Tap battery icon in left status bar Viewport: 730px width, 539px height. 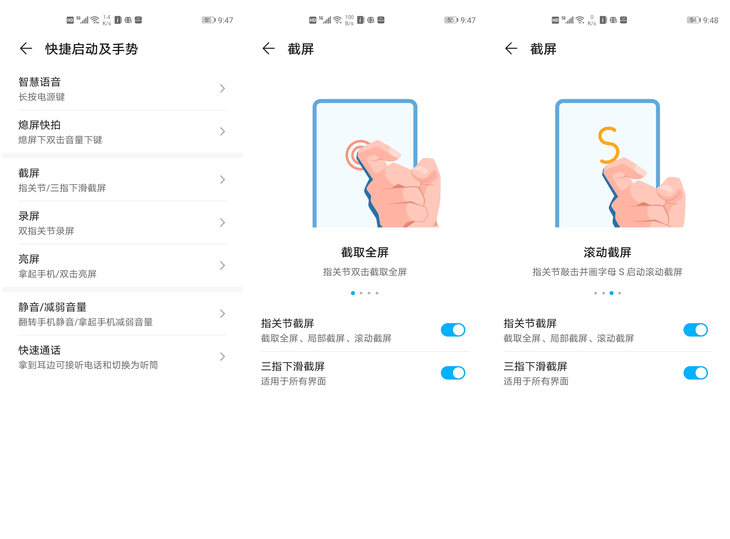(208, 20)
